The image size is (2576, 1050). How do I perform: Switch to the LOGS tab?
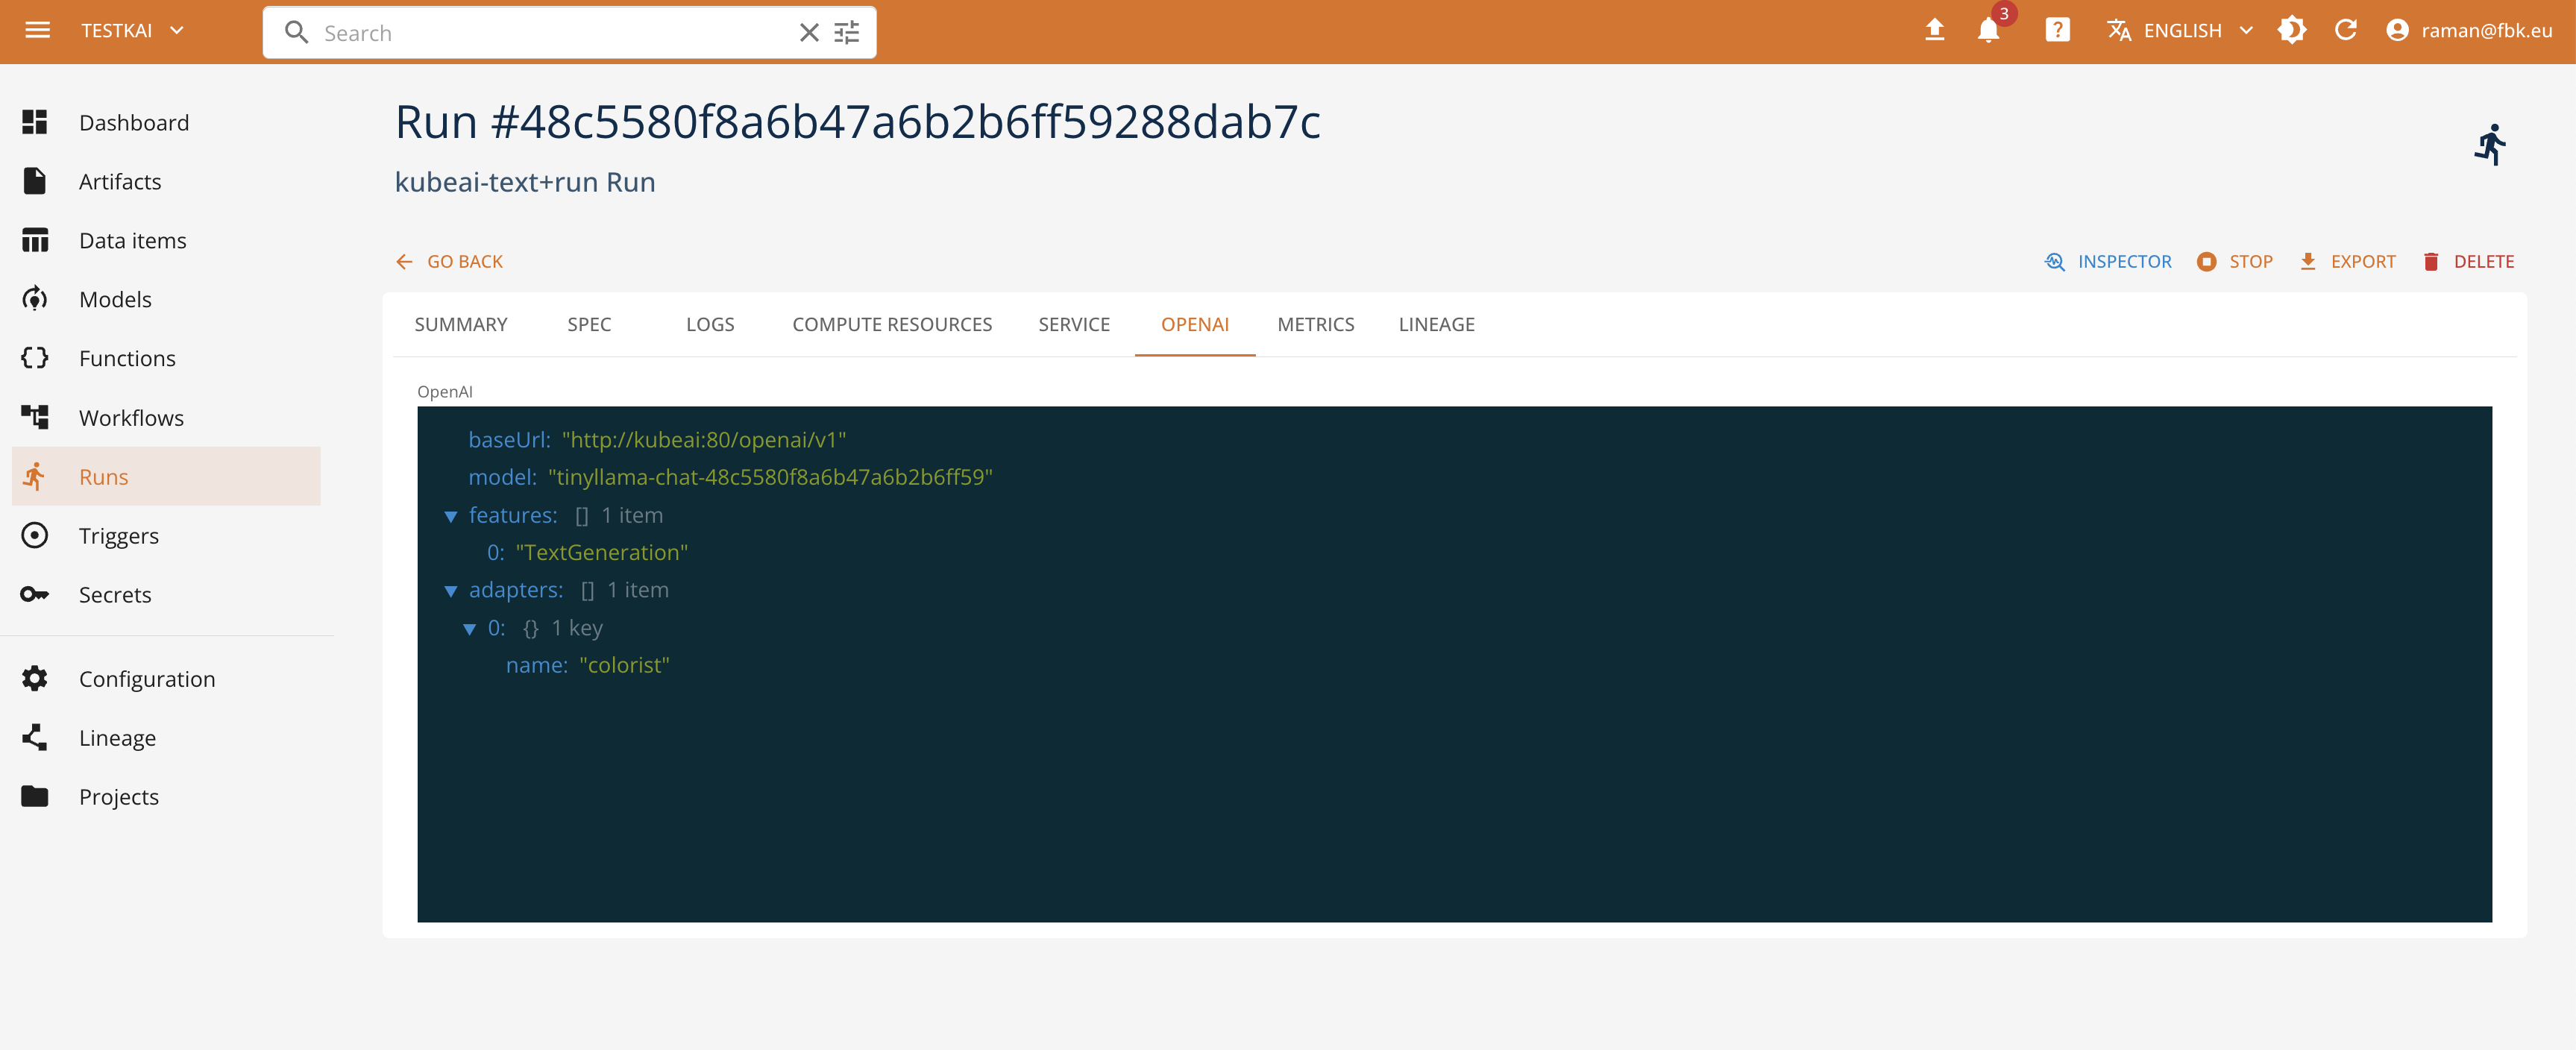tap(710, 324)
